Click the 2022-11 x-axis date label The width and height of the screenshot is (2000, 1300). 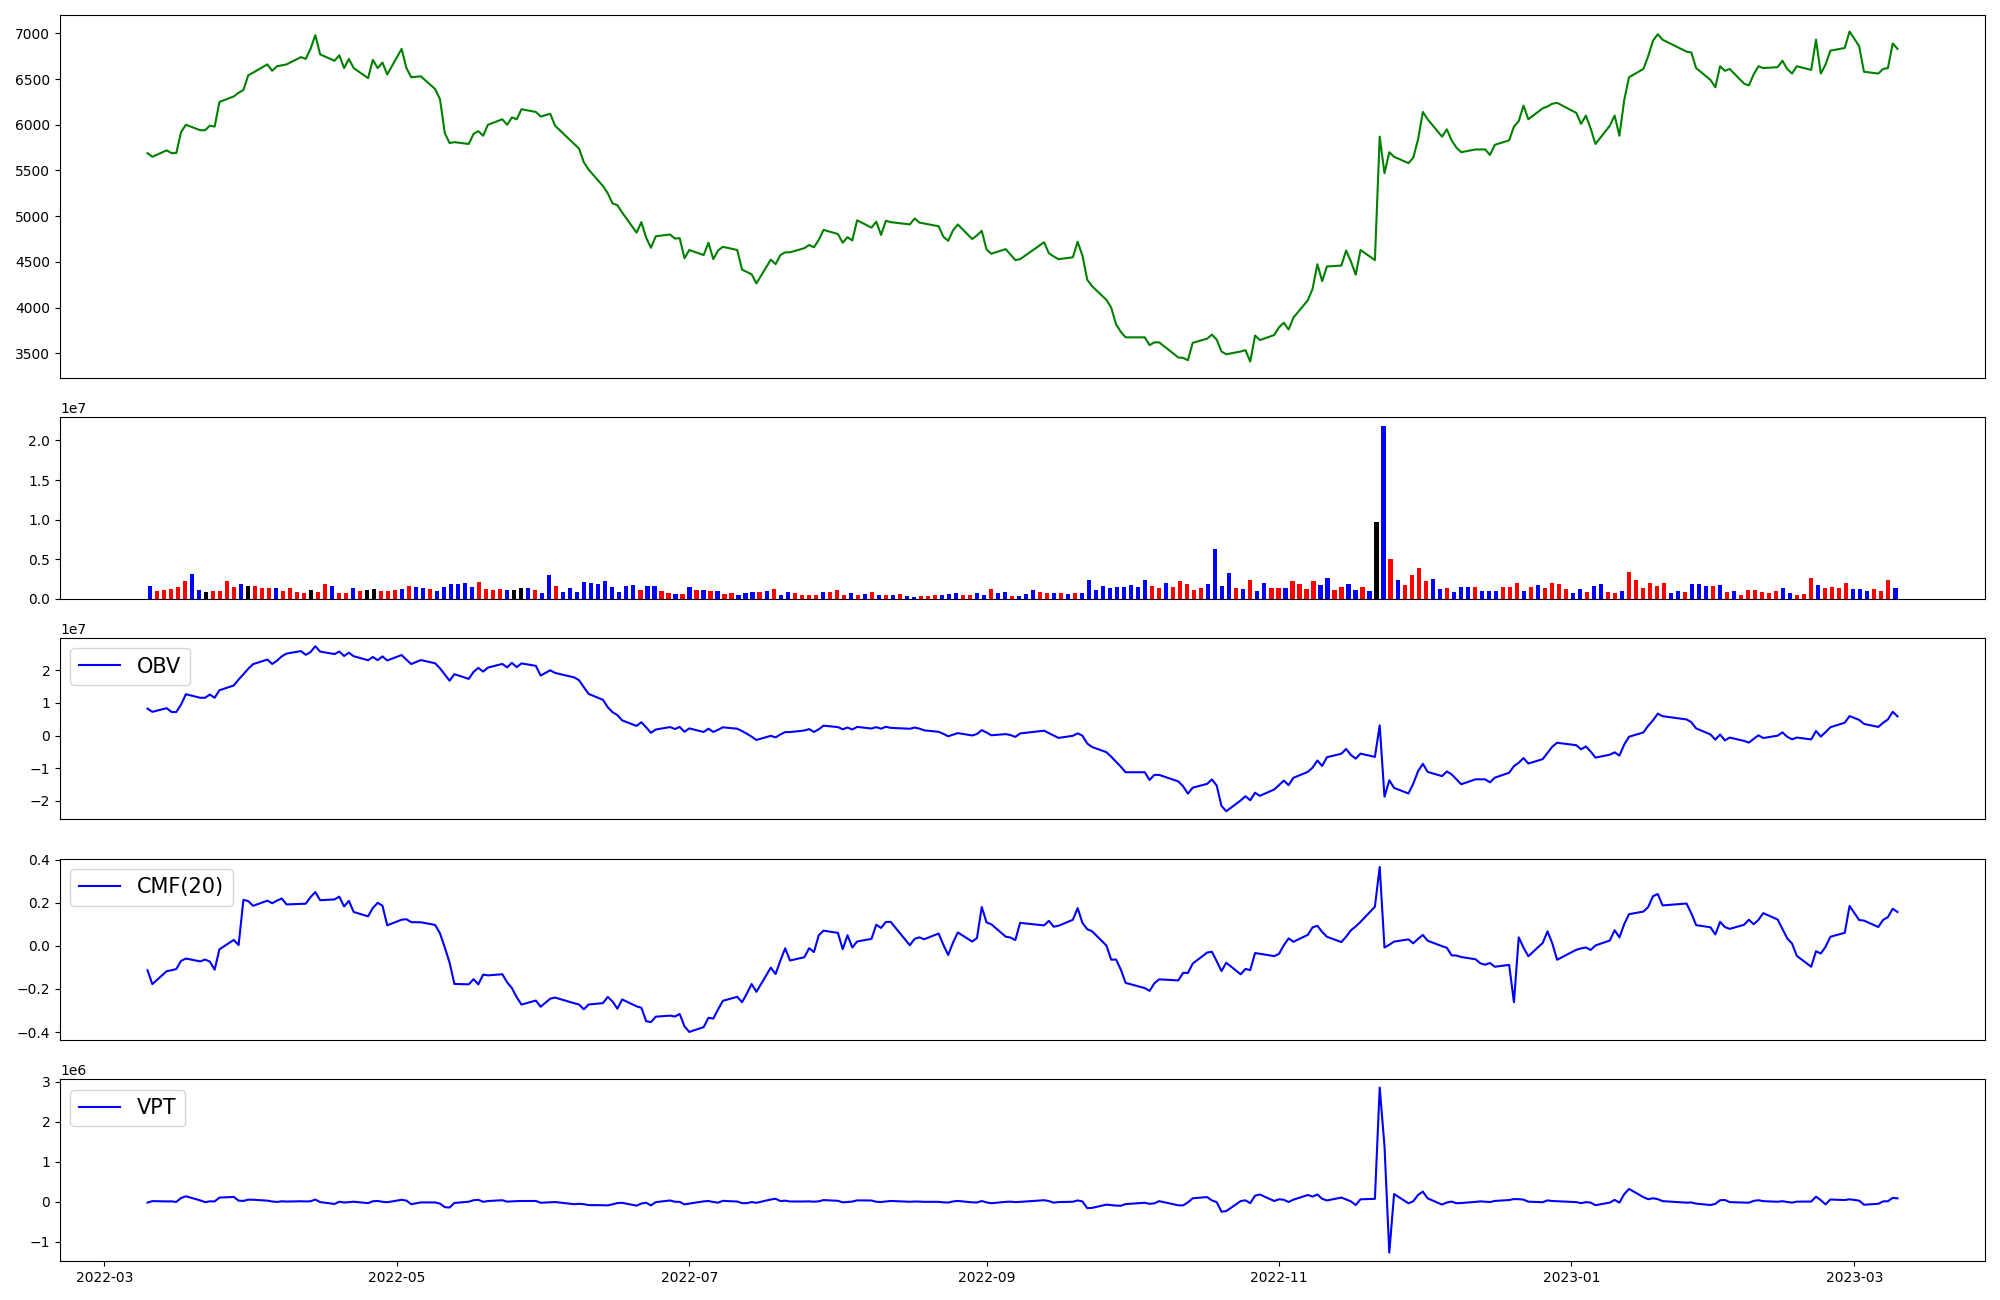click(x=1279, y=1276)
